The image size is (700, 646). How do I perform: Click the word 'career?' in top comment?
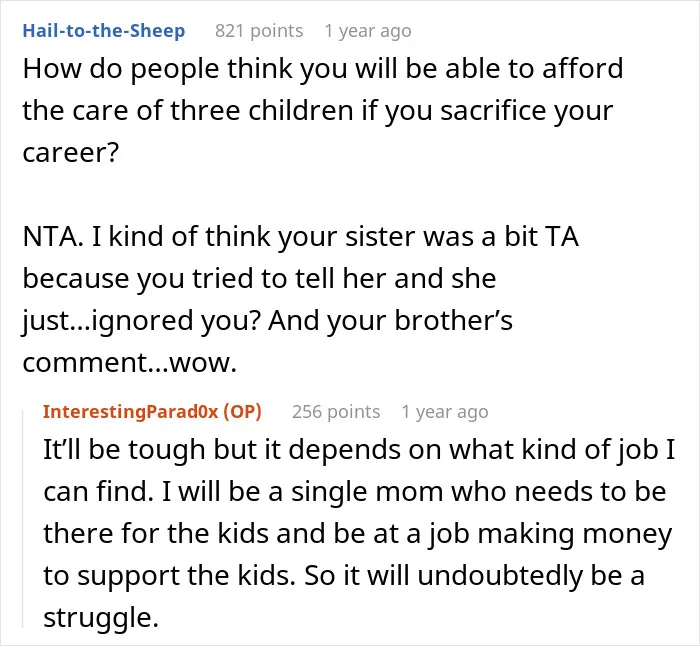point(71,153)
